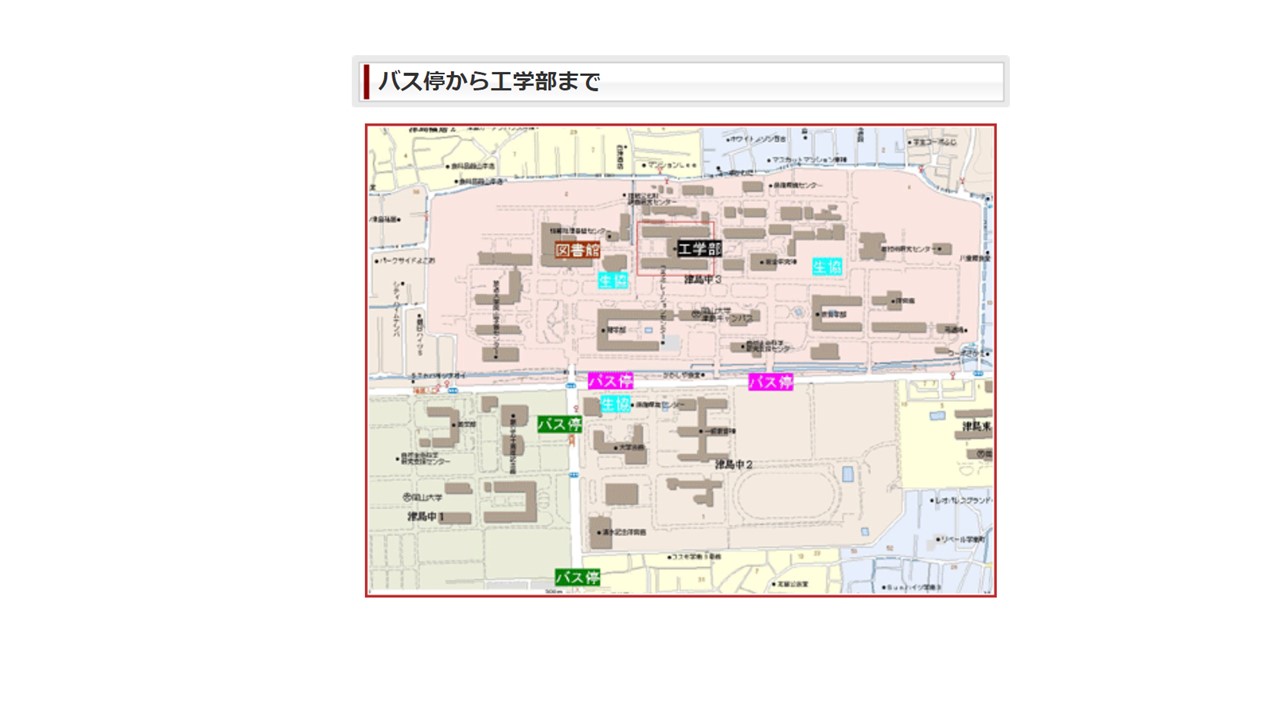Click the 津島中1 district label

426,517
